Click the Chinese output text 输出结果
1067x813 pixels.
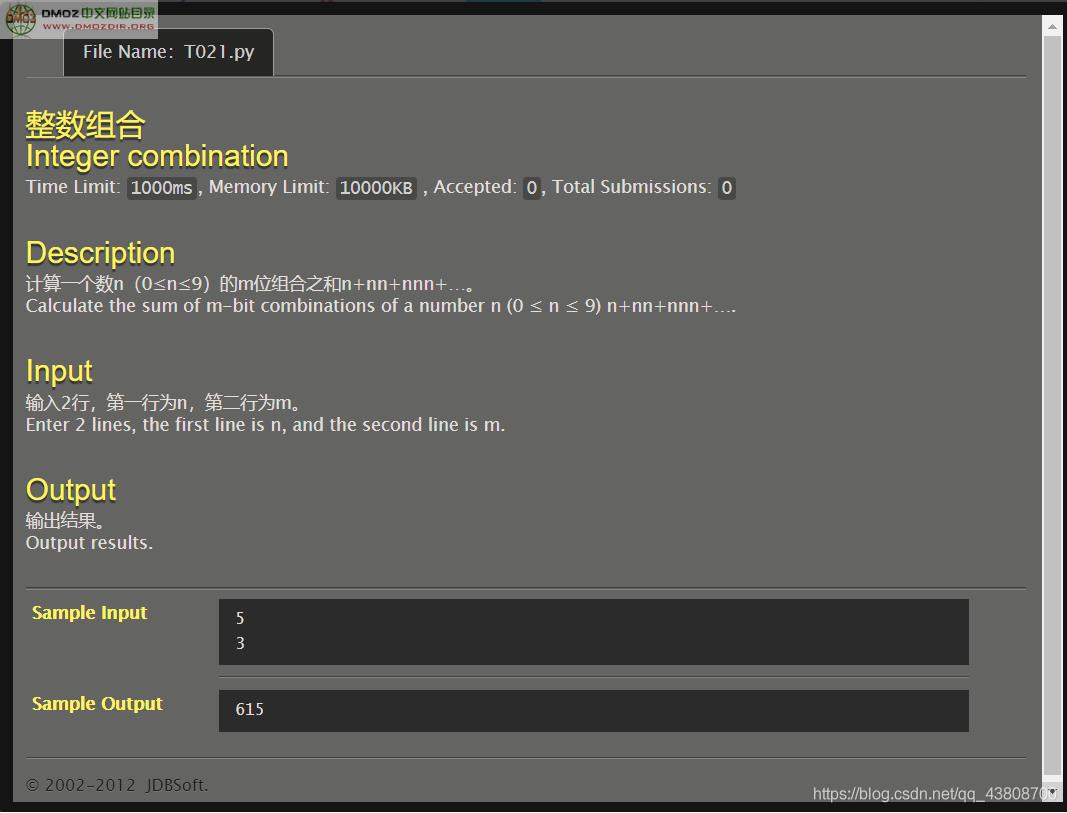pos(65,520)
